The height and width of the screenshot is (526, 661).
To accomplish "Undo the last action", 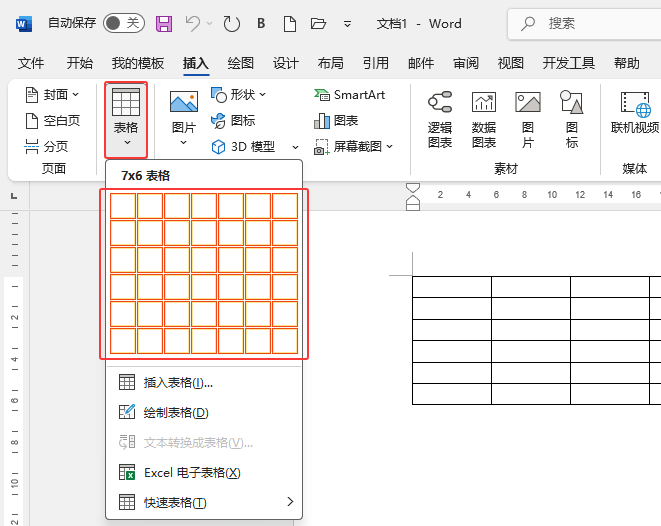I will pos(193,24).
